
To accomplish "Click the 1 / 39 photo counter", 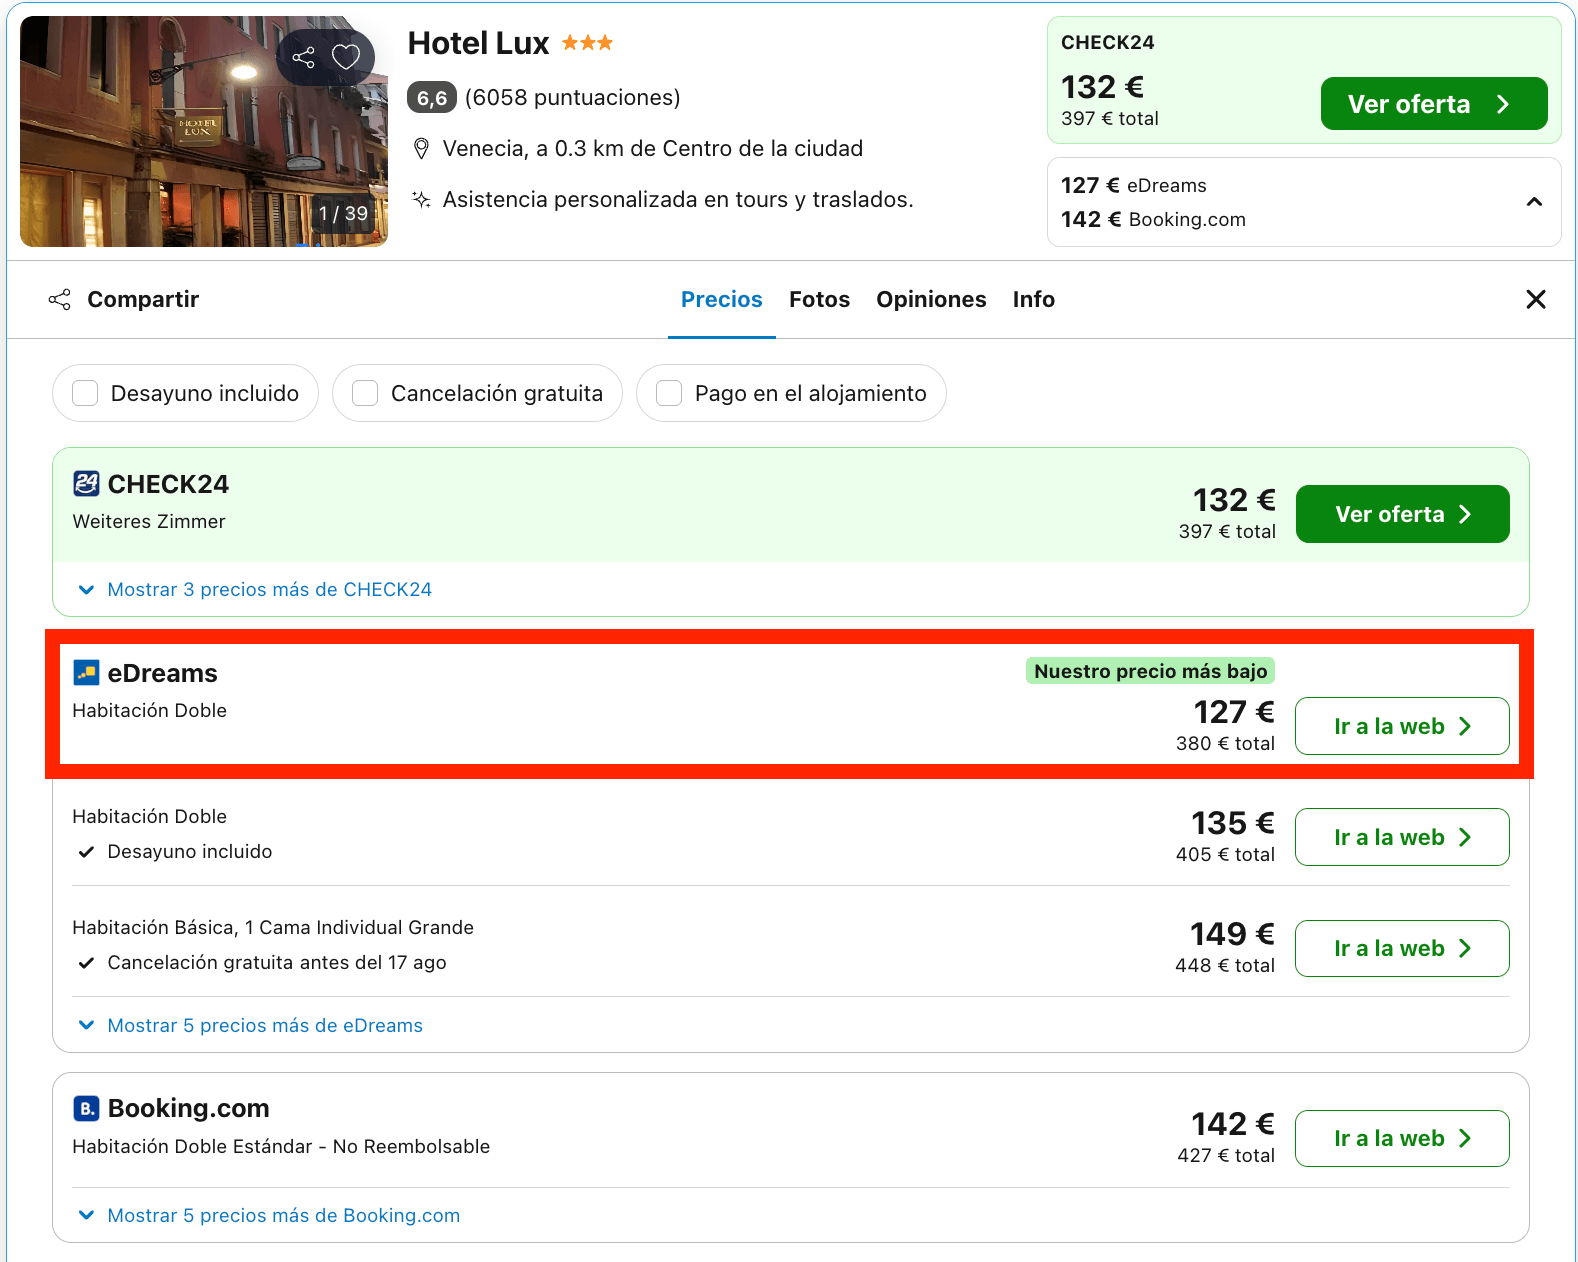I will point(343,213).
